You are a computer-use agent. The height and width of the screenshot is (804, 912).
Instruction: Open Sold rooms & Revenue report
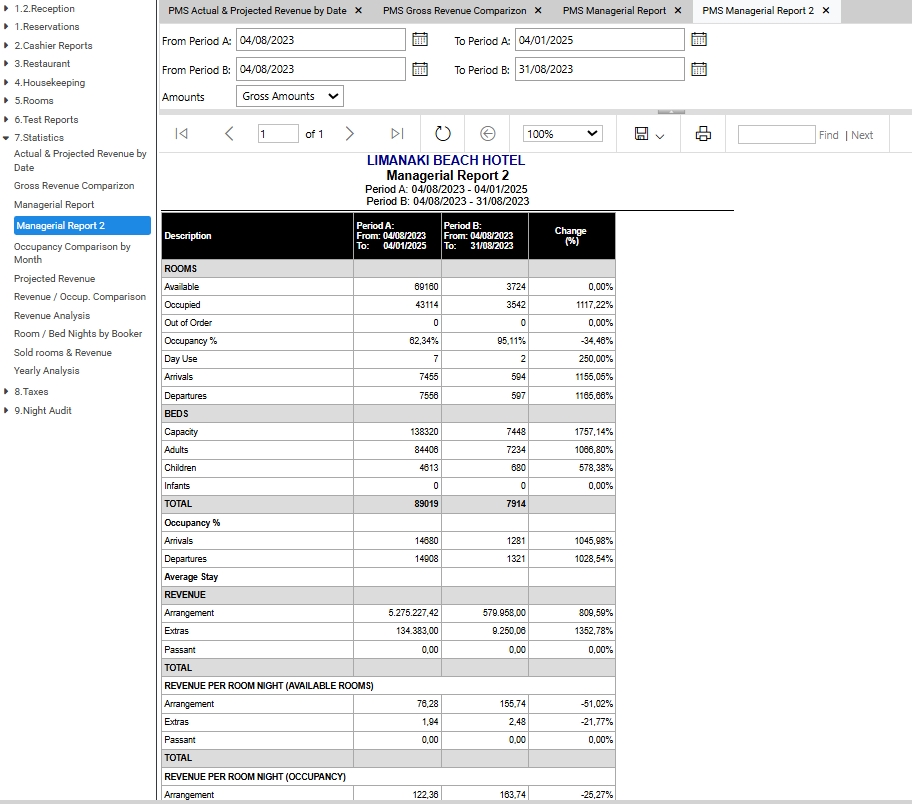coord(63,353)
